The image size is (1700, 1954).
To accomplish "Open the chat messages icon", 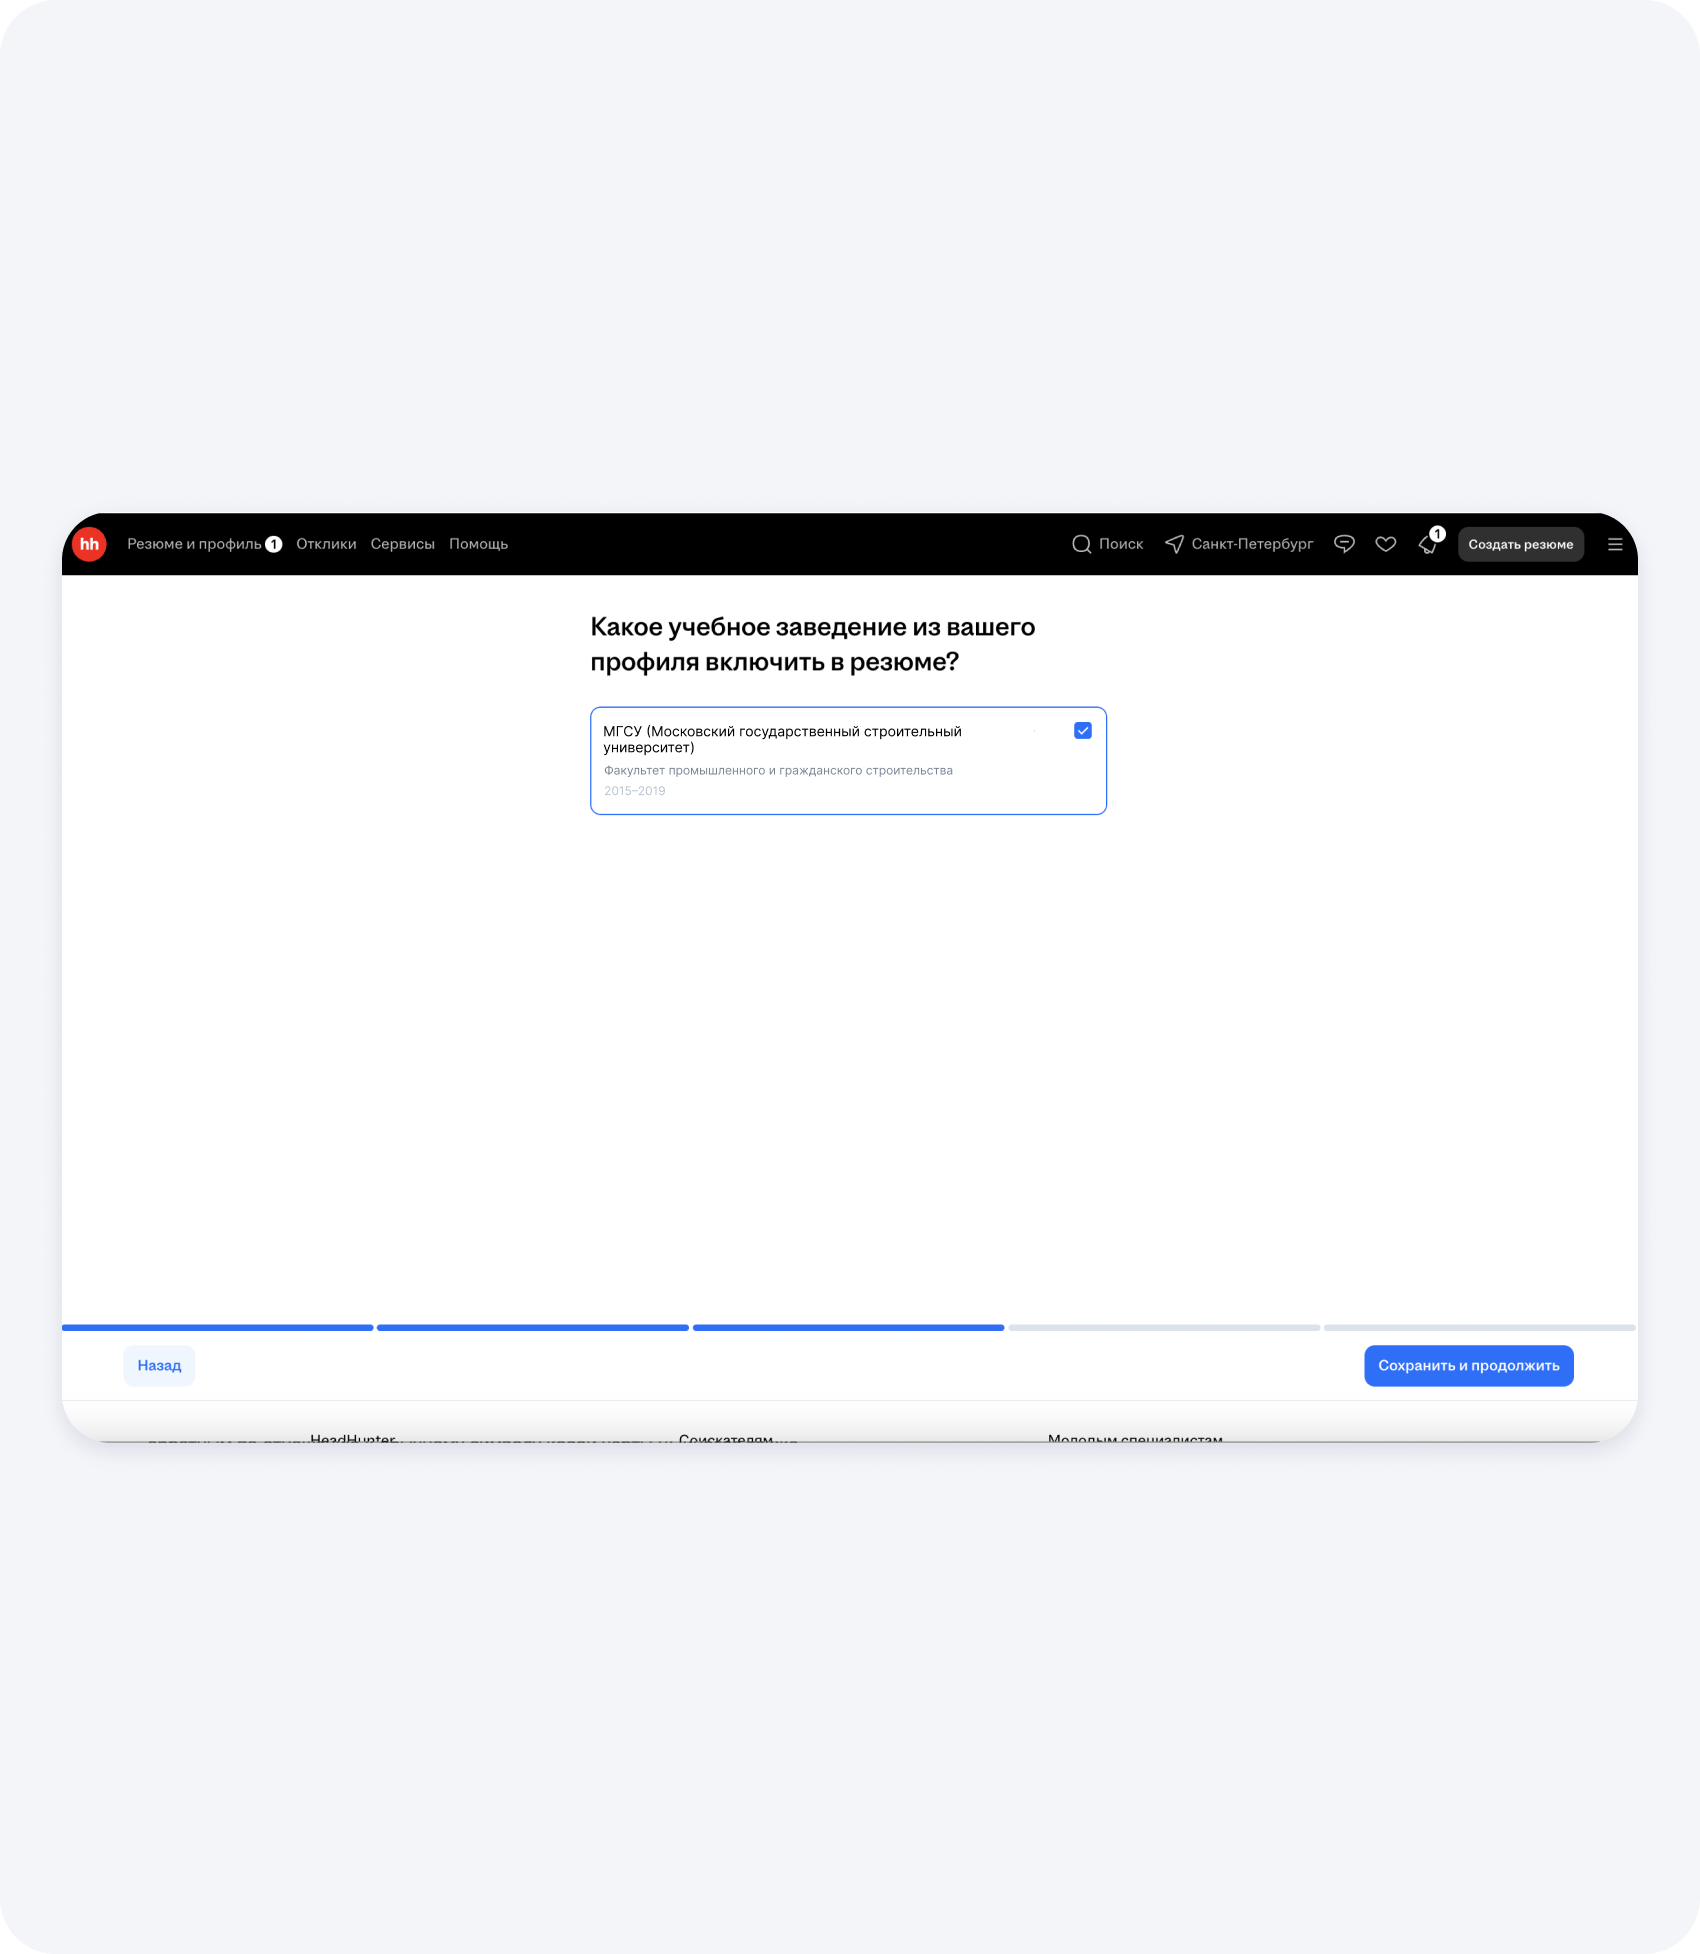I will [1344, 544].
